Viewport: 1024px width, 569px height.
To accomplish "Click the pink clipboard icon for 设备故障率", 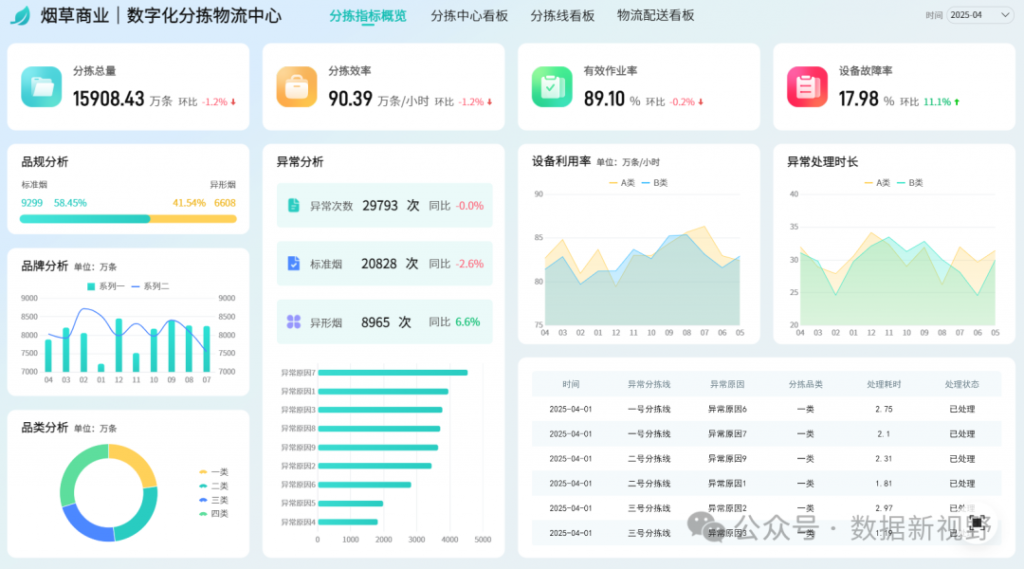I will (x=807, y=87).
